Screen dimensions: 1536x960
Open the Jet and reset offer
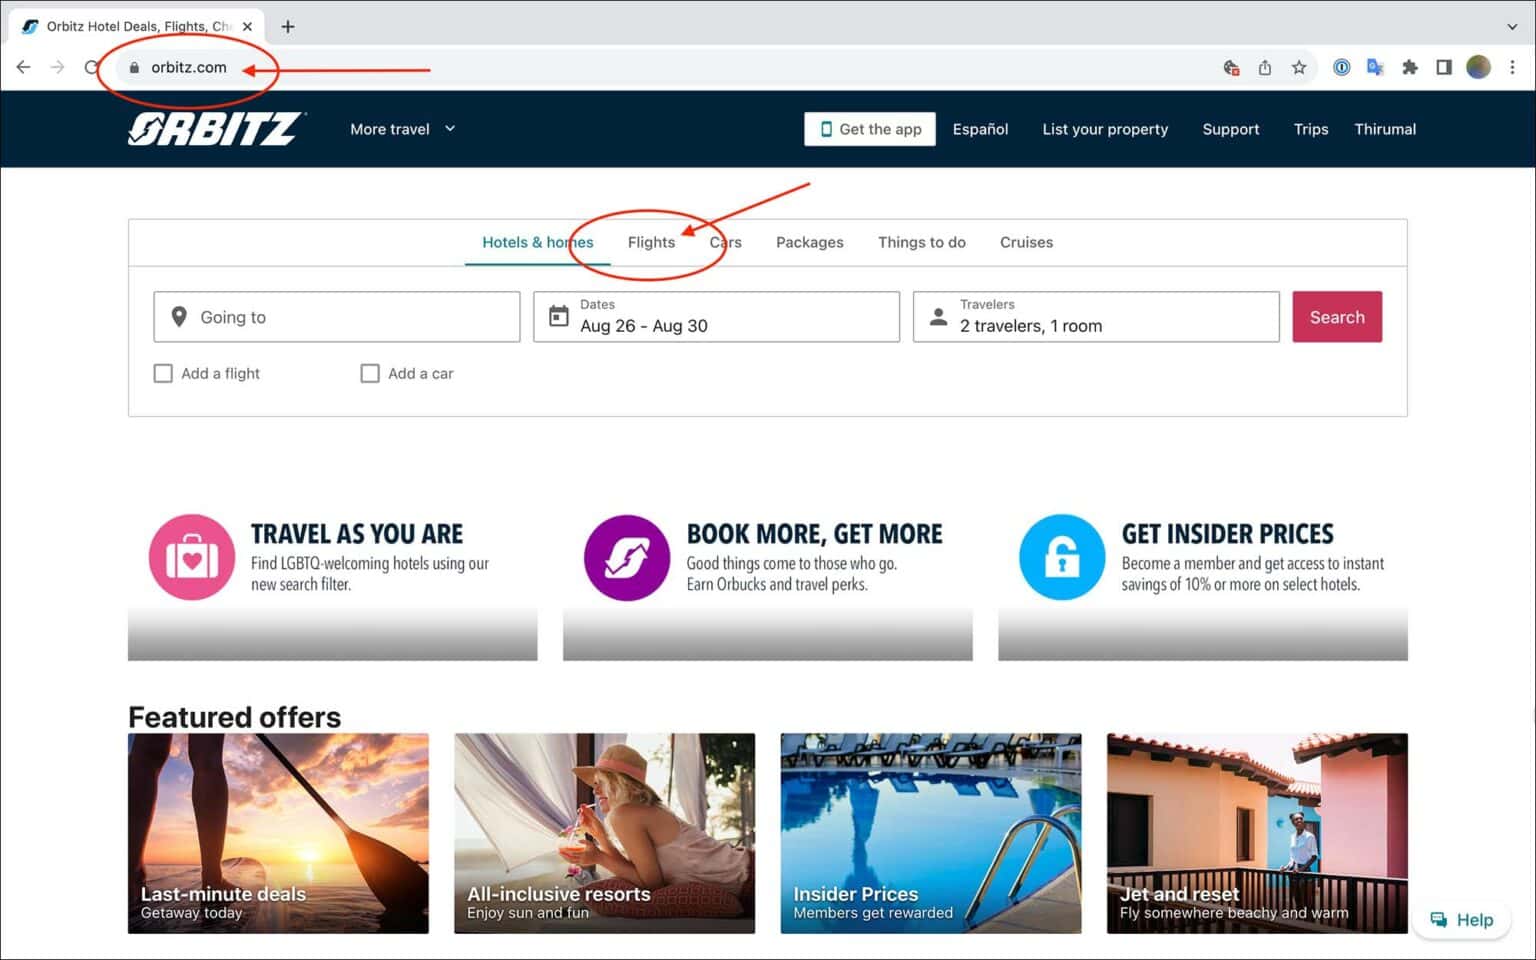point(1257,833)
